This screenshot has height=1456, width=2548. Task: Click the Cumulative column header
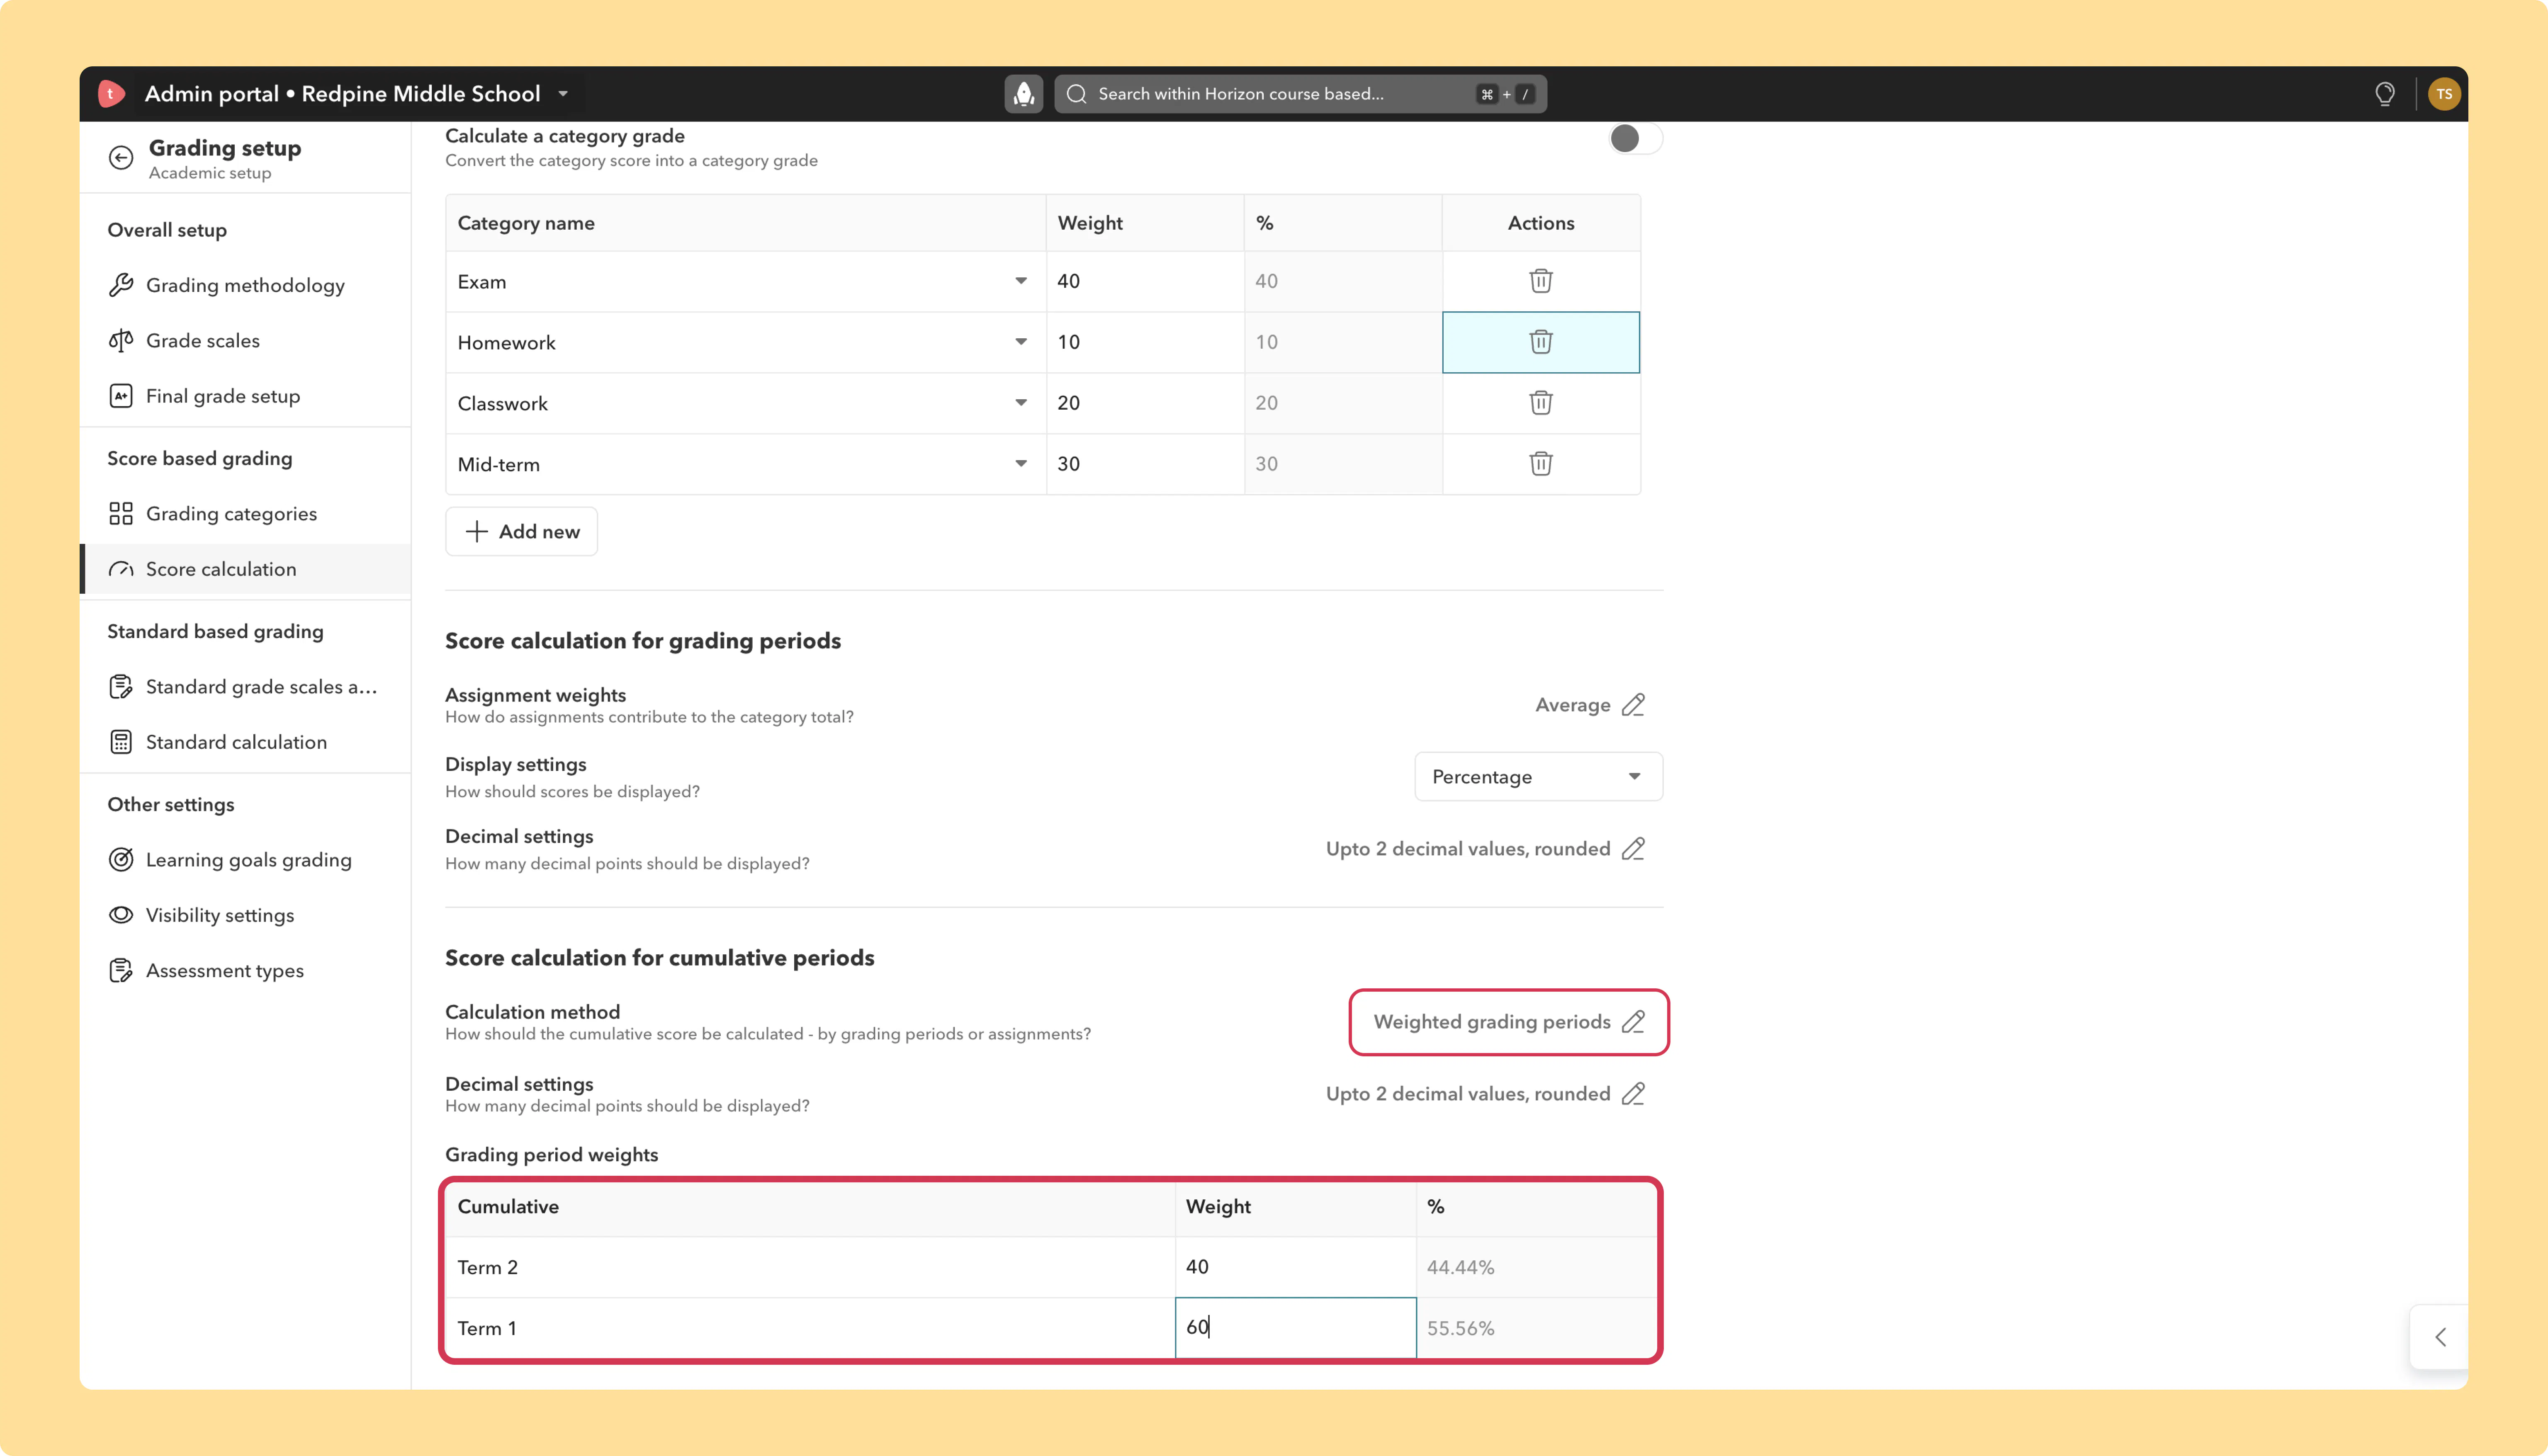(x=508, y=1207)
